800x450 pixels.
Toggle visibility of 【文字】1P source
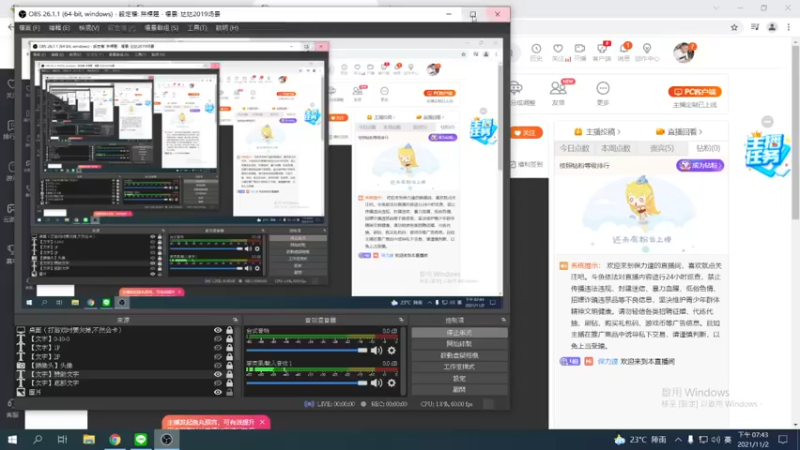pyautogui.click(x=218, y=348)
